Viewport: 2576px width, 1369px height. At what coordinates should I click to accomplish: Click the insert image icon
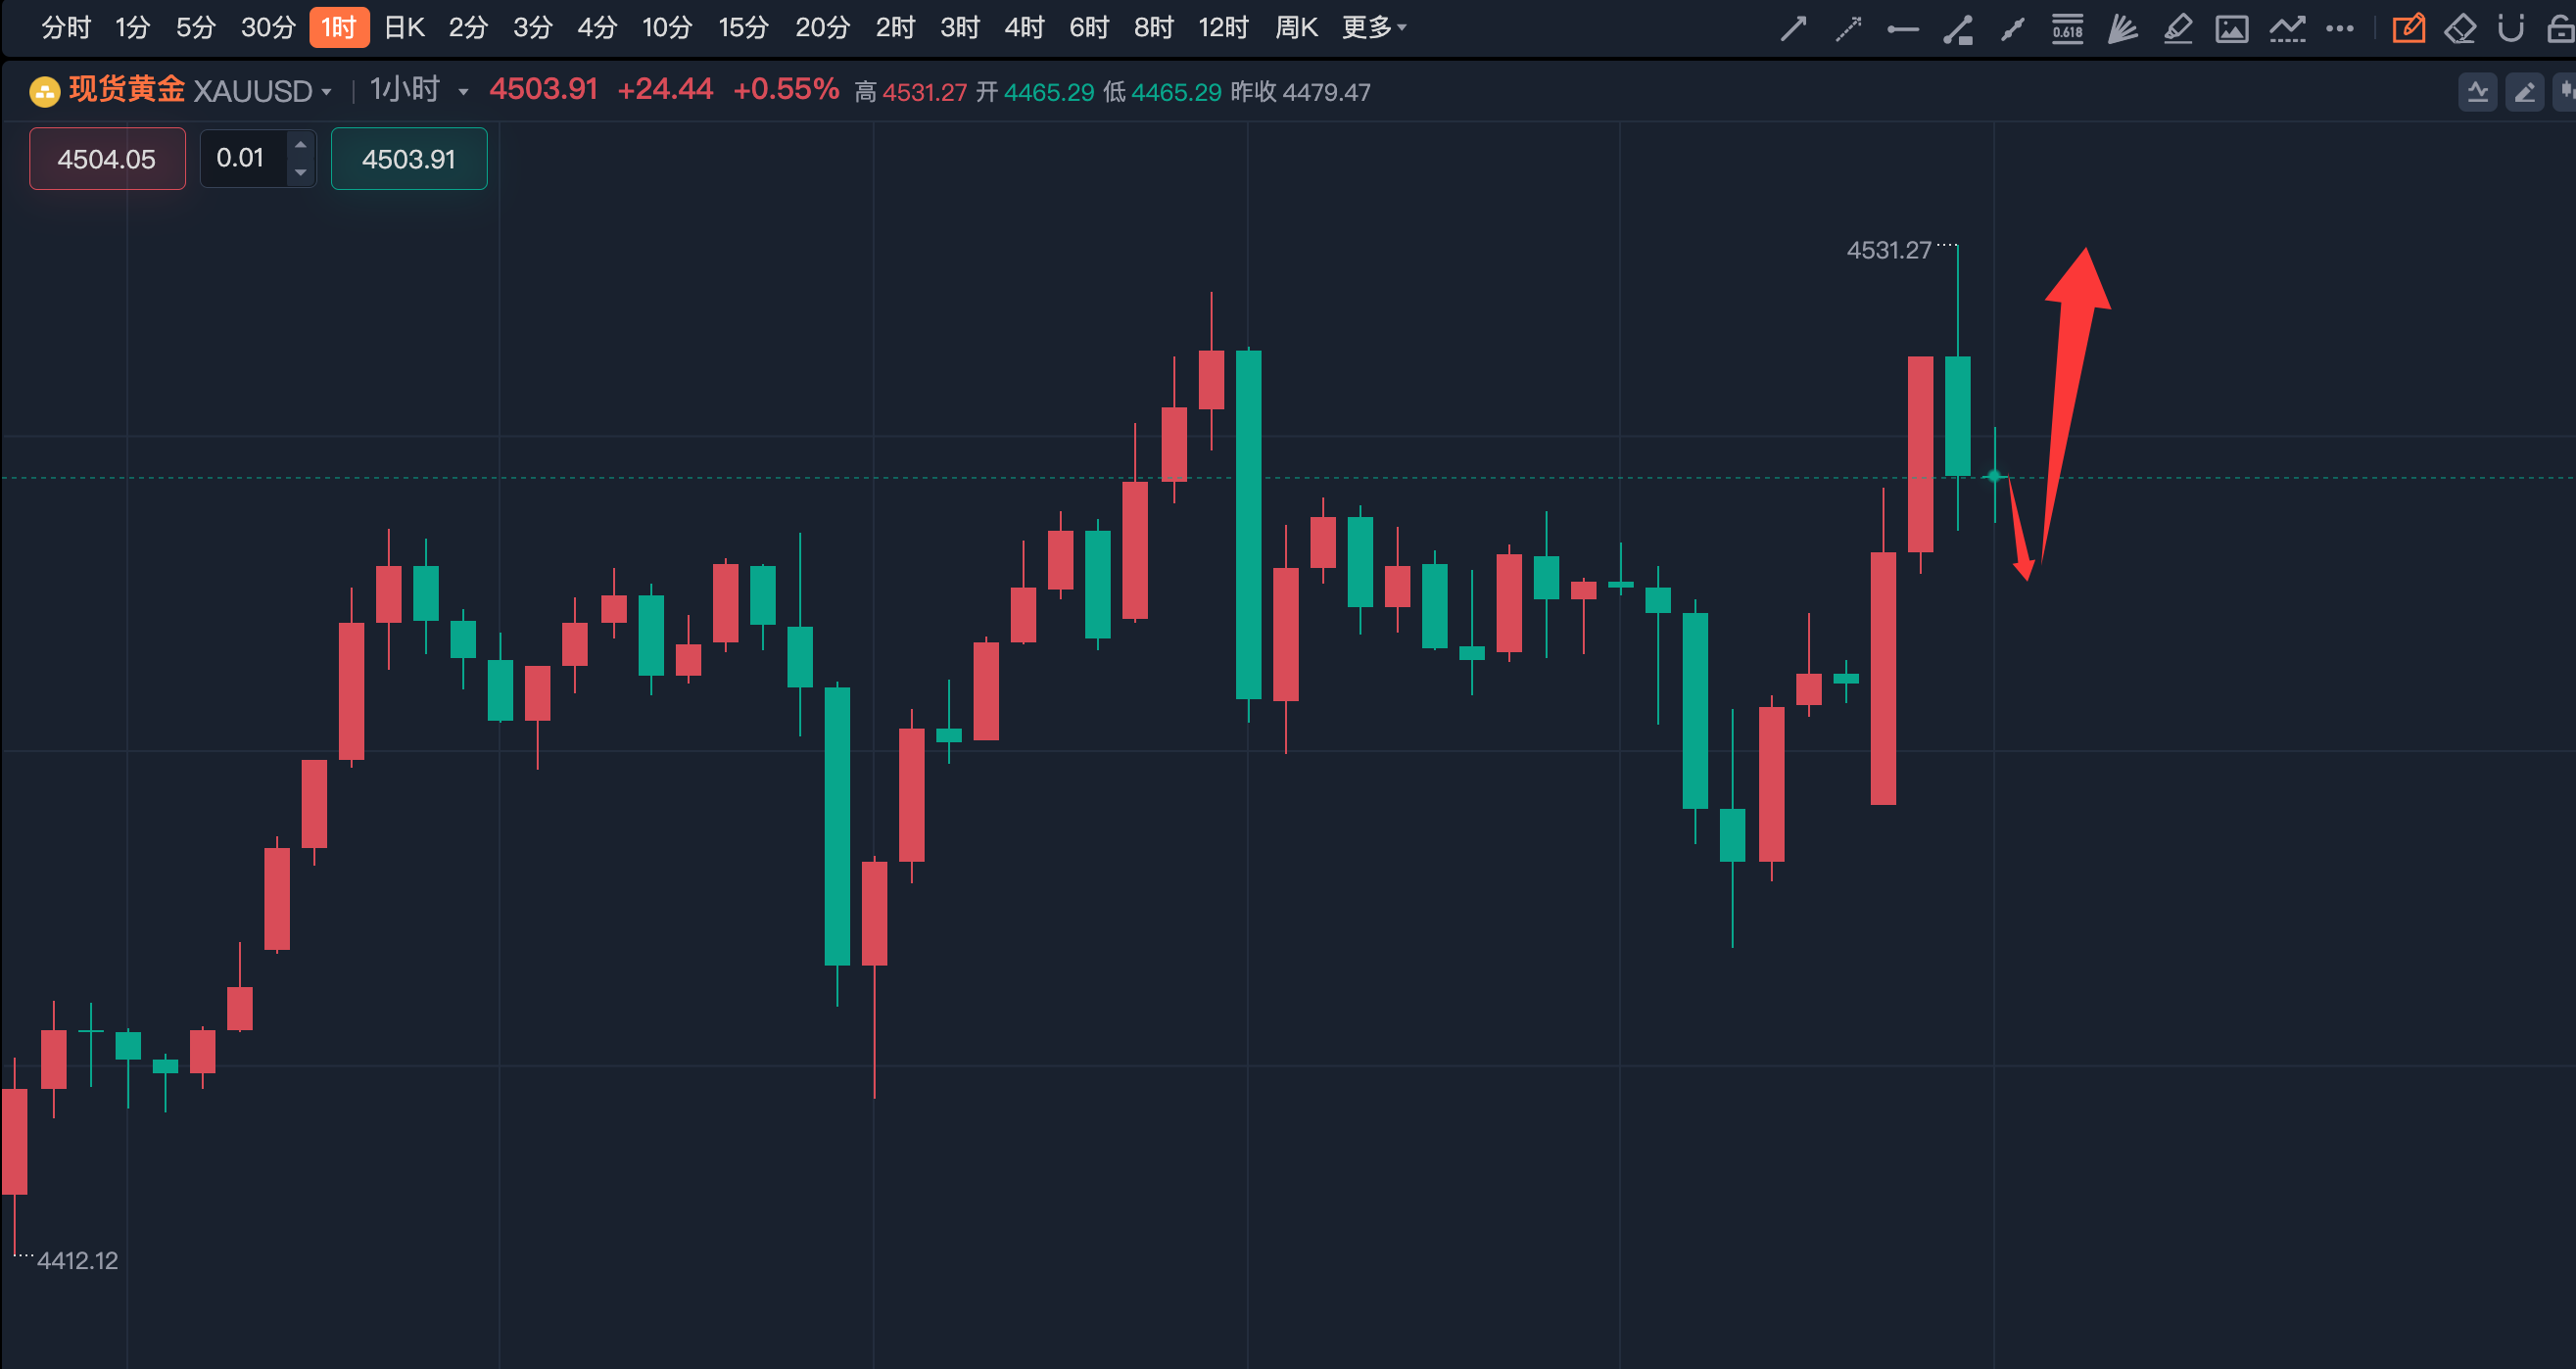point(2231,28)
